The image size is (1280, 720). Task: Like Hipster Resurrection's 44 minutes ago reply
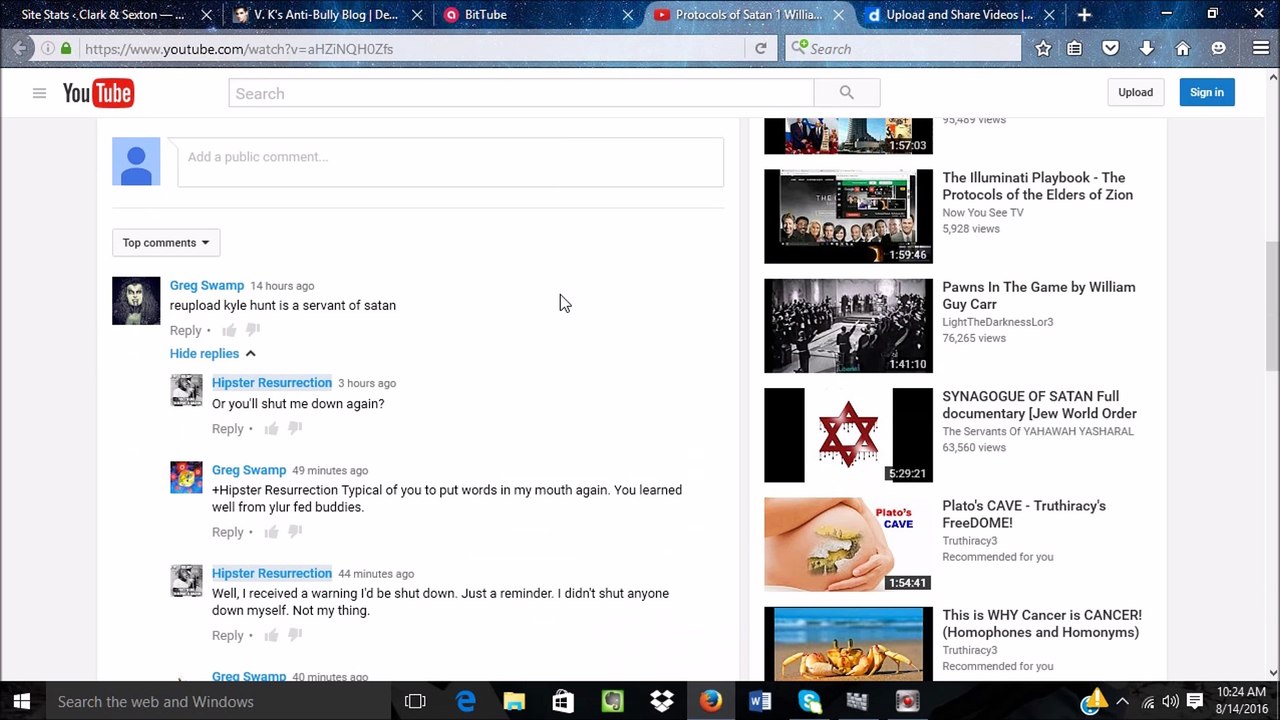click(271, 635)
